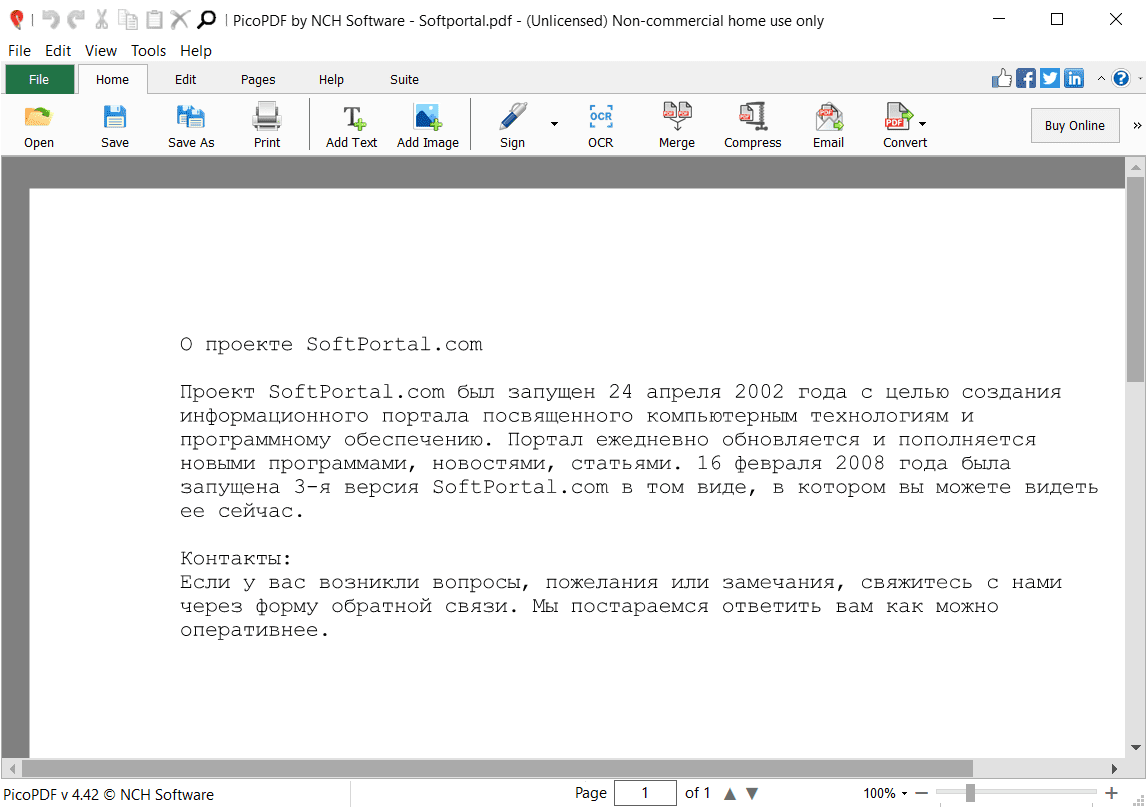Image resolution: width=1147 pixels, height=809 pixels.
Task: Click the zoom slider handle
Action: click(970, 793)
